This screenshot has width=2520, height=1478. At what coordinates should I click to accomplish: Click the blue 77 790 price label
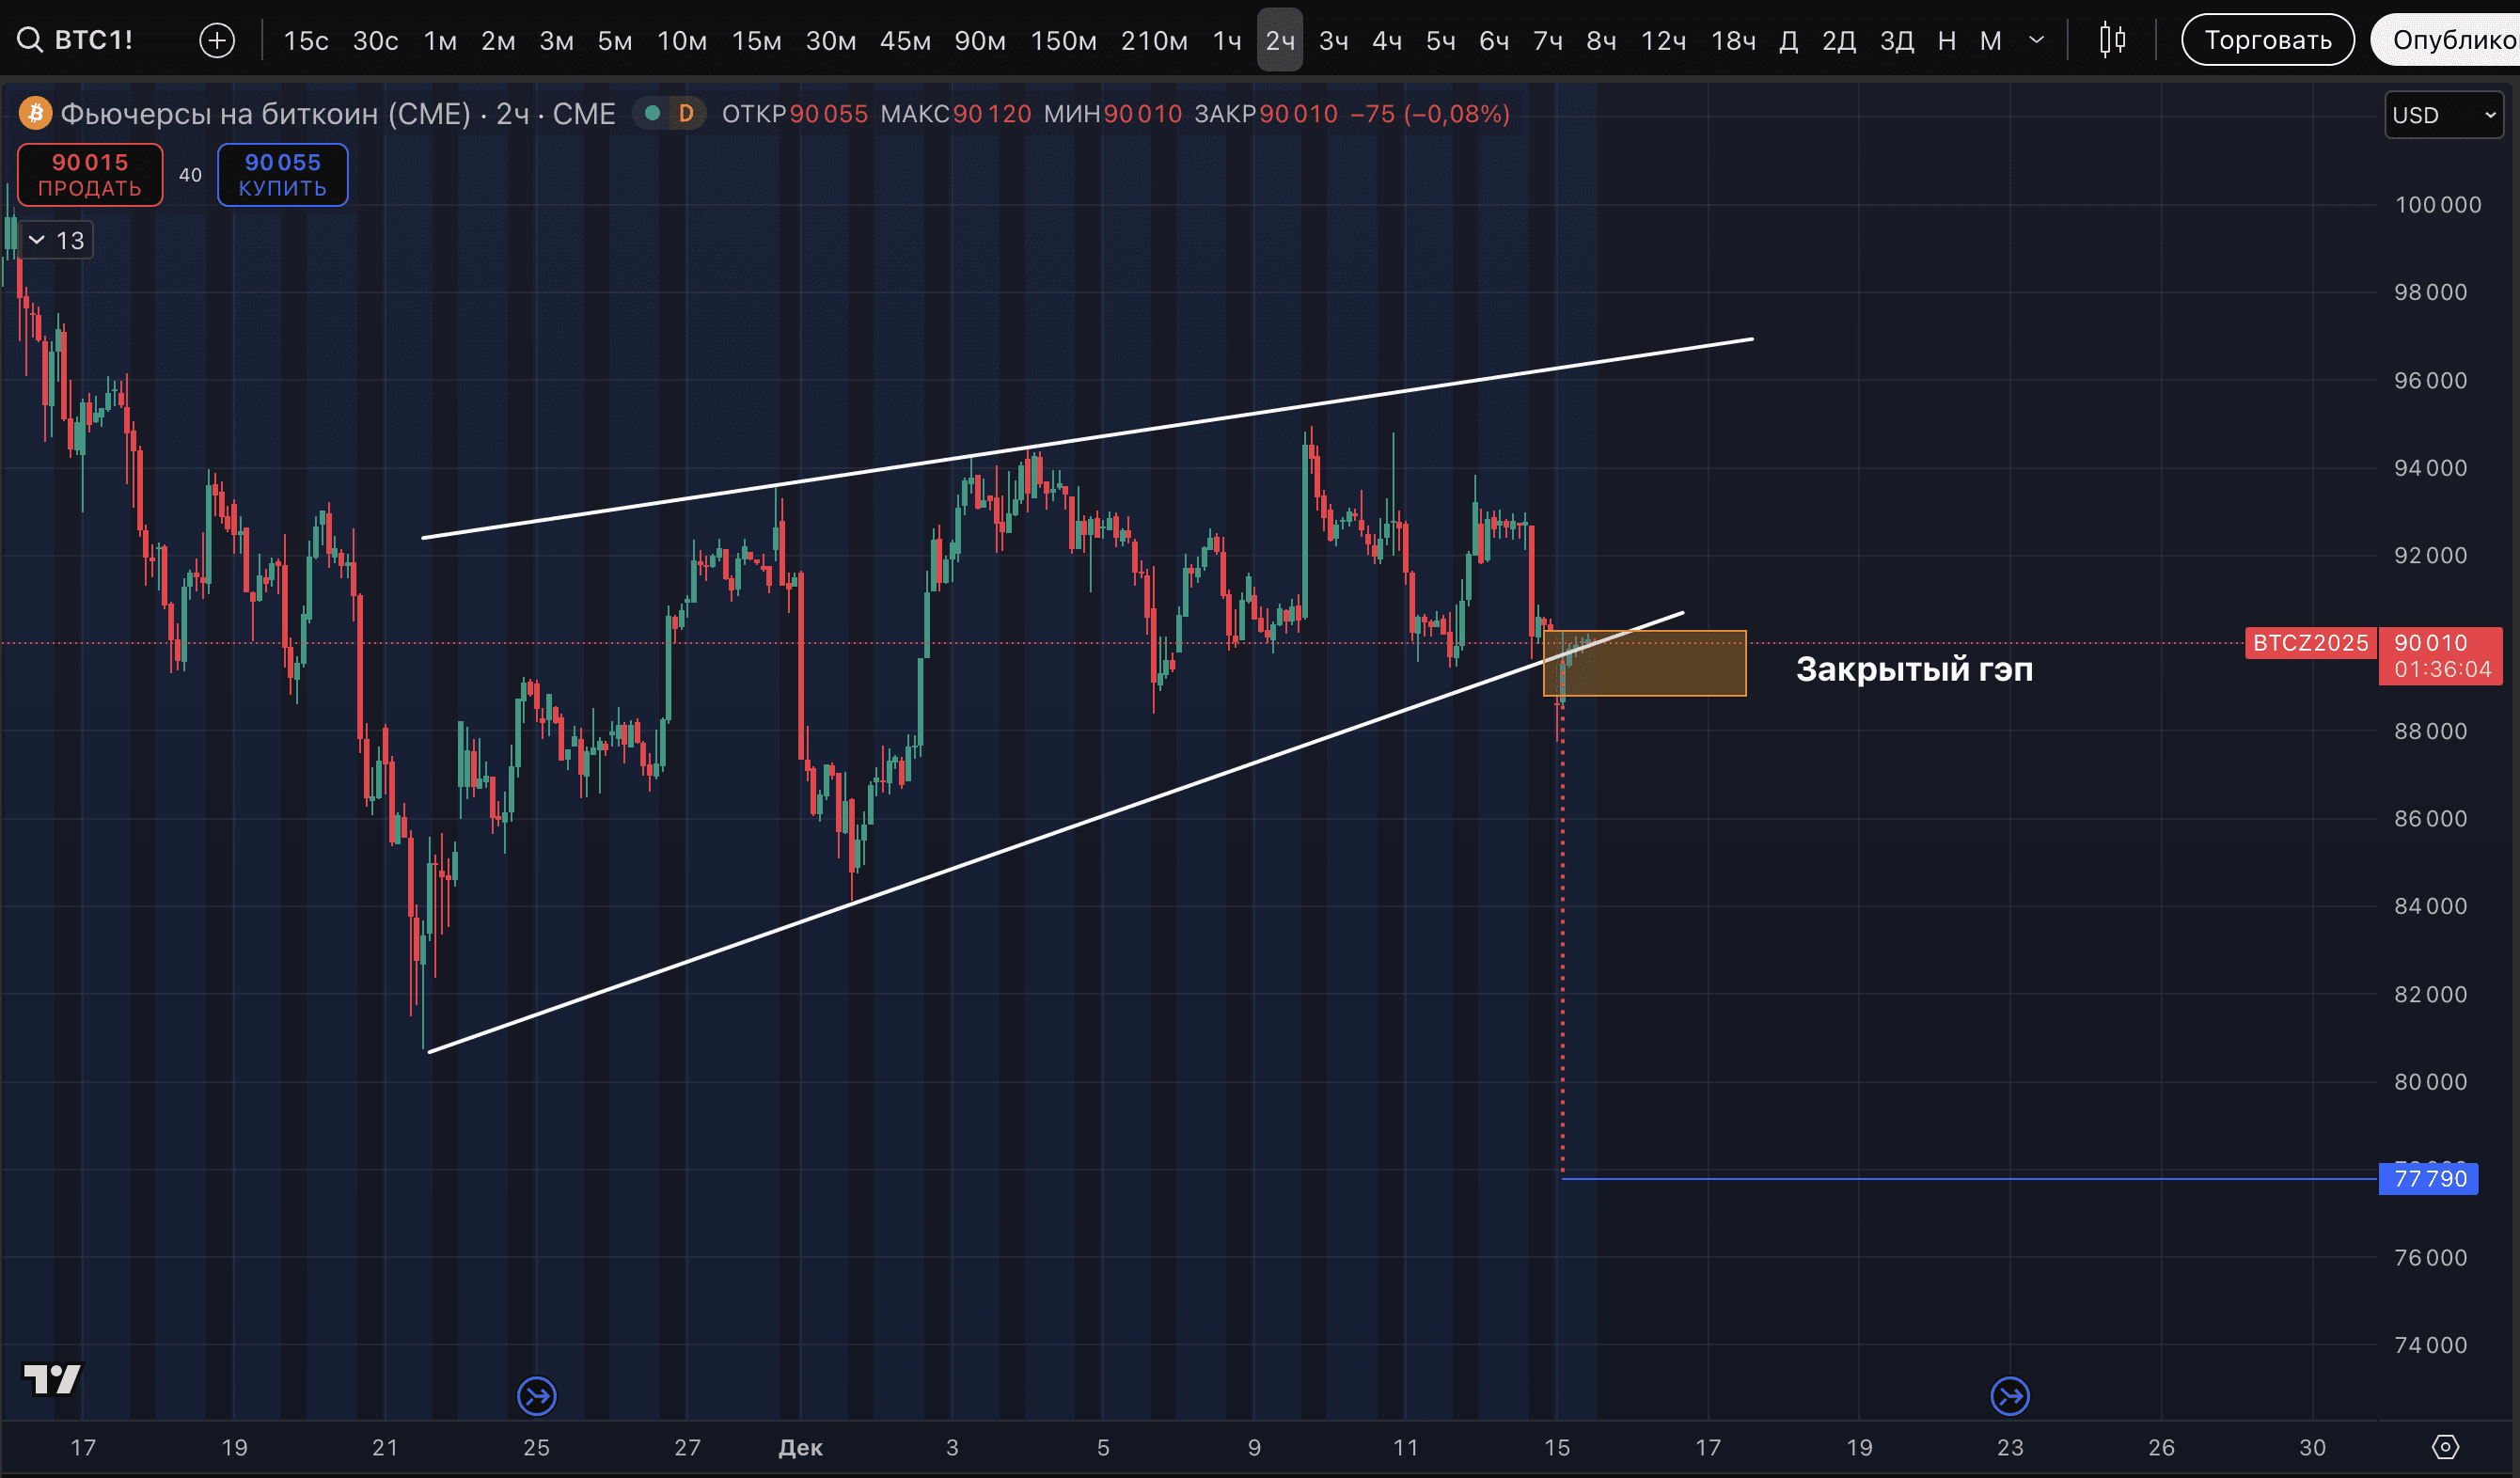click(2429, 1178)
